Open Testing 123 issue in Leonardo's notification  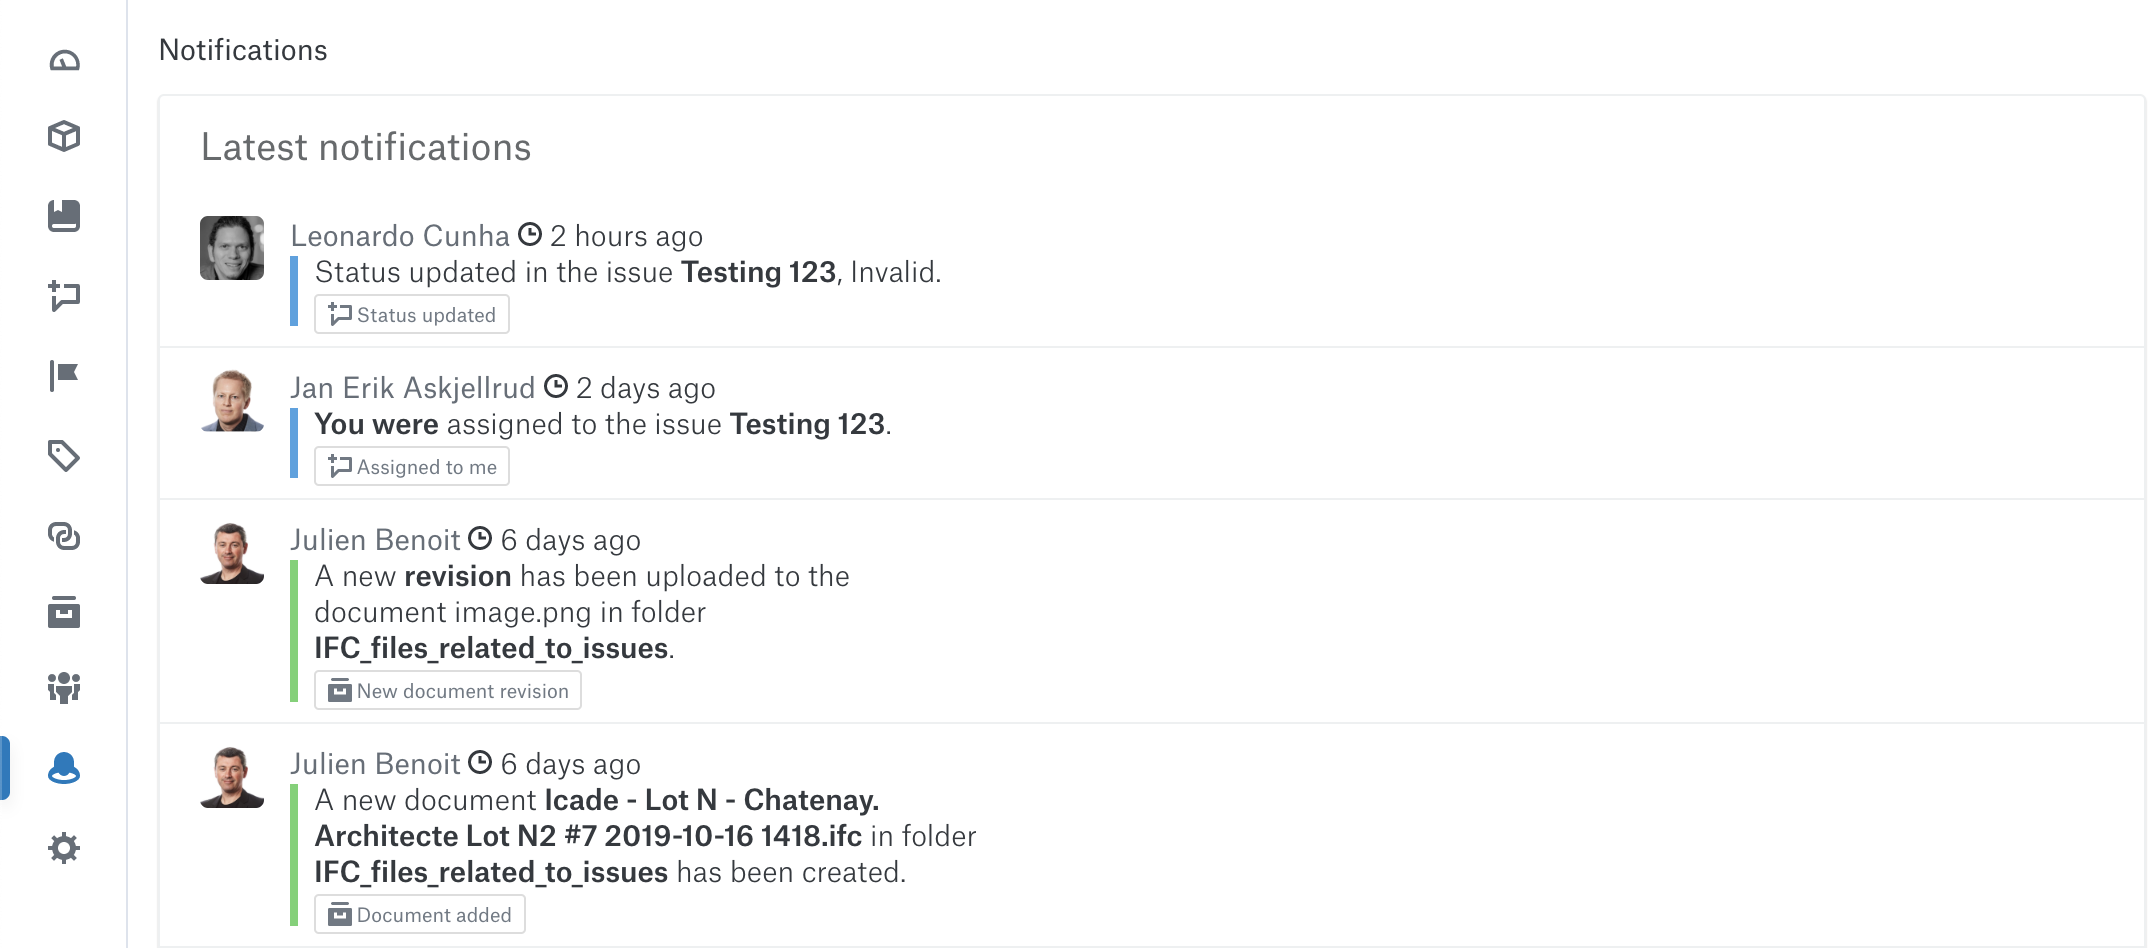point(758,272)
